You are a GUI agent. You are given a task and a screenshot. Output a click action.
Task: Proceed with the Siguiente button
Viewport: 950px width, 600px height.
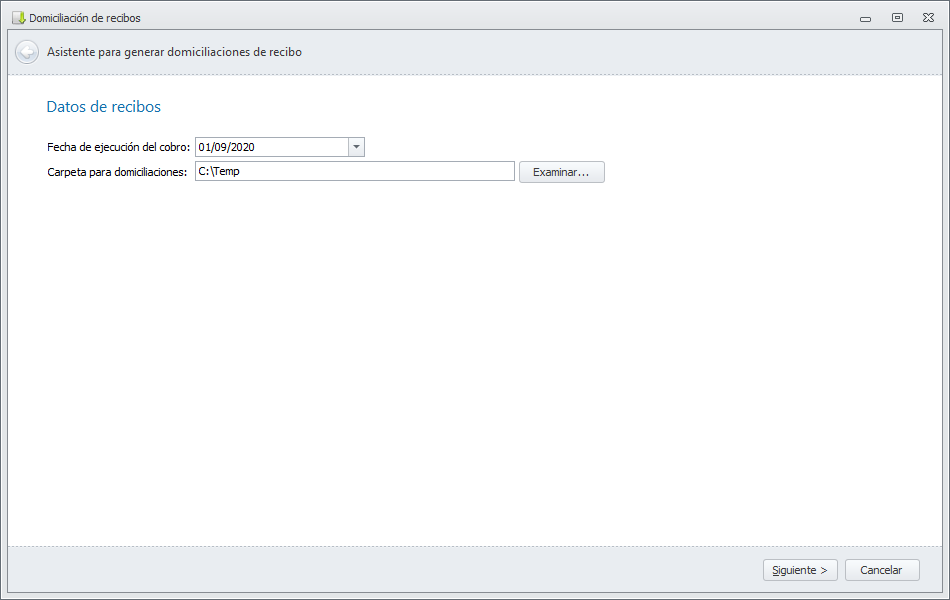pos(800,570)
